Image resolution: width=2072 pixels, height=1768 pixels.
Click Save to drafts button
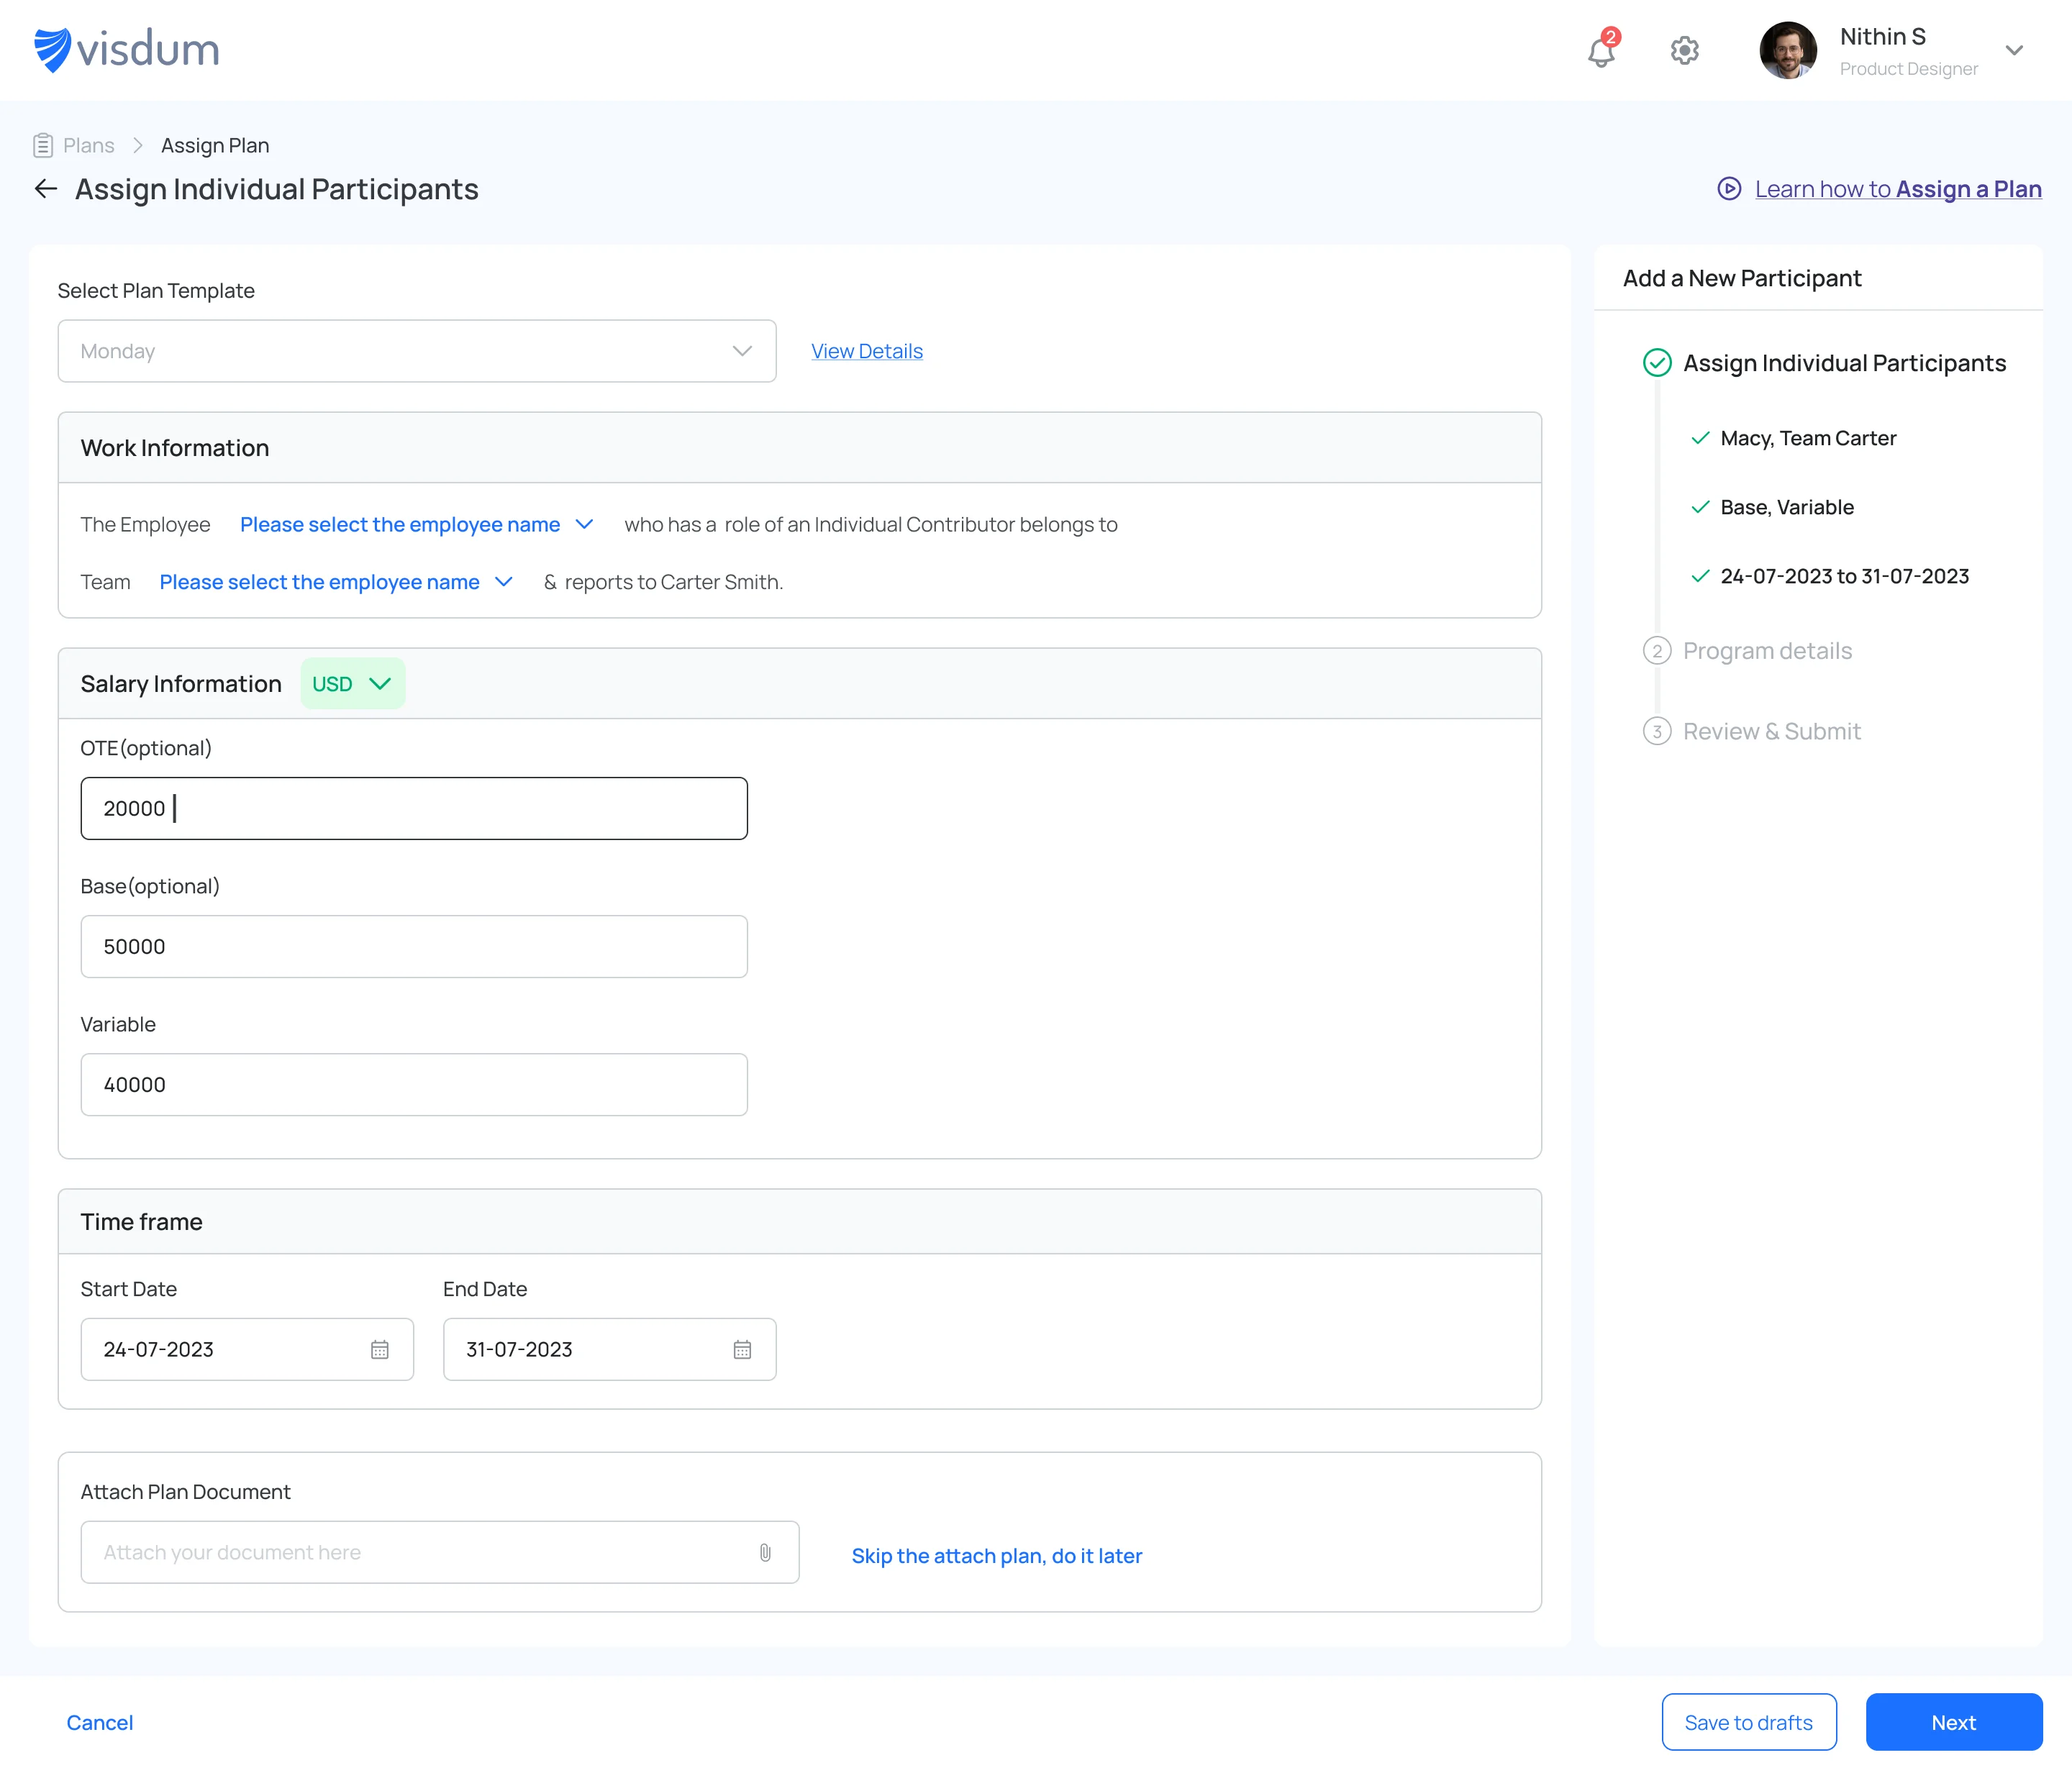pos(1749,1722)
